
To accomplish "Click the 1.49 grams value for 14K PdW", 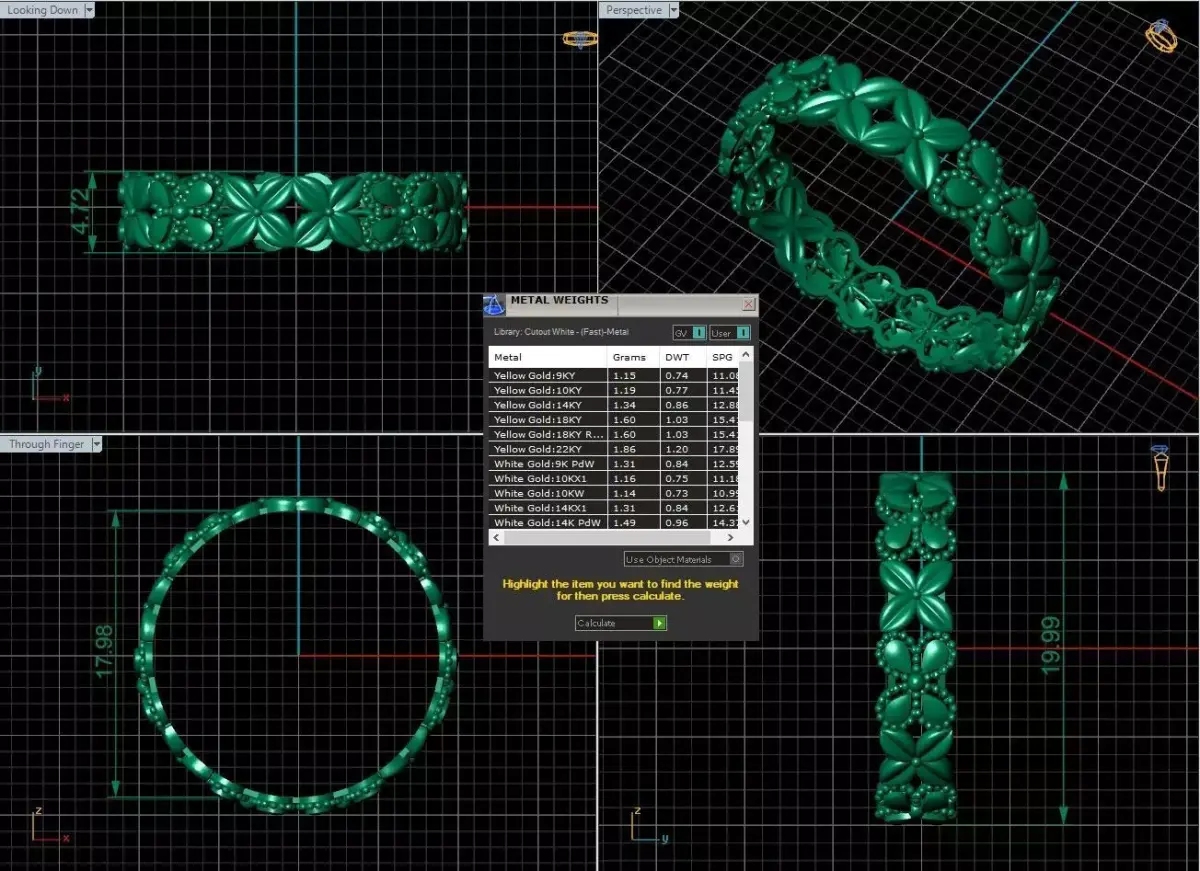I will point(623,522).
